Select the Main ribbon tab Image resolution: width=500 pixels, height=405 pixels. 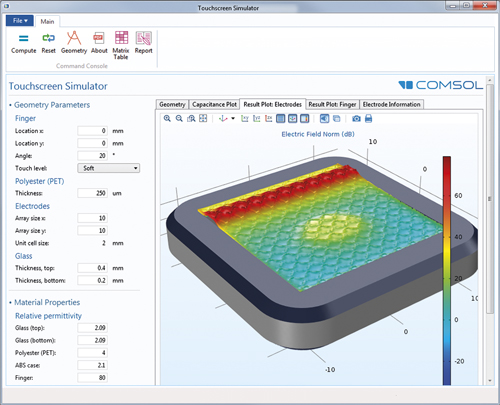coord(47,21)
